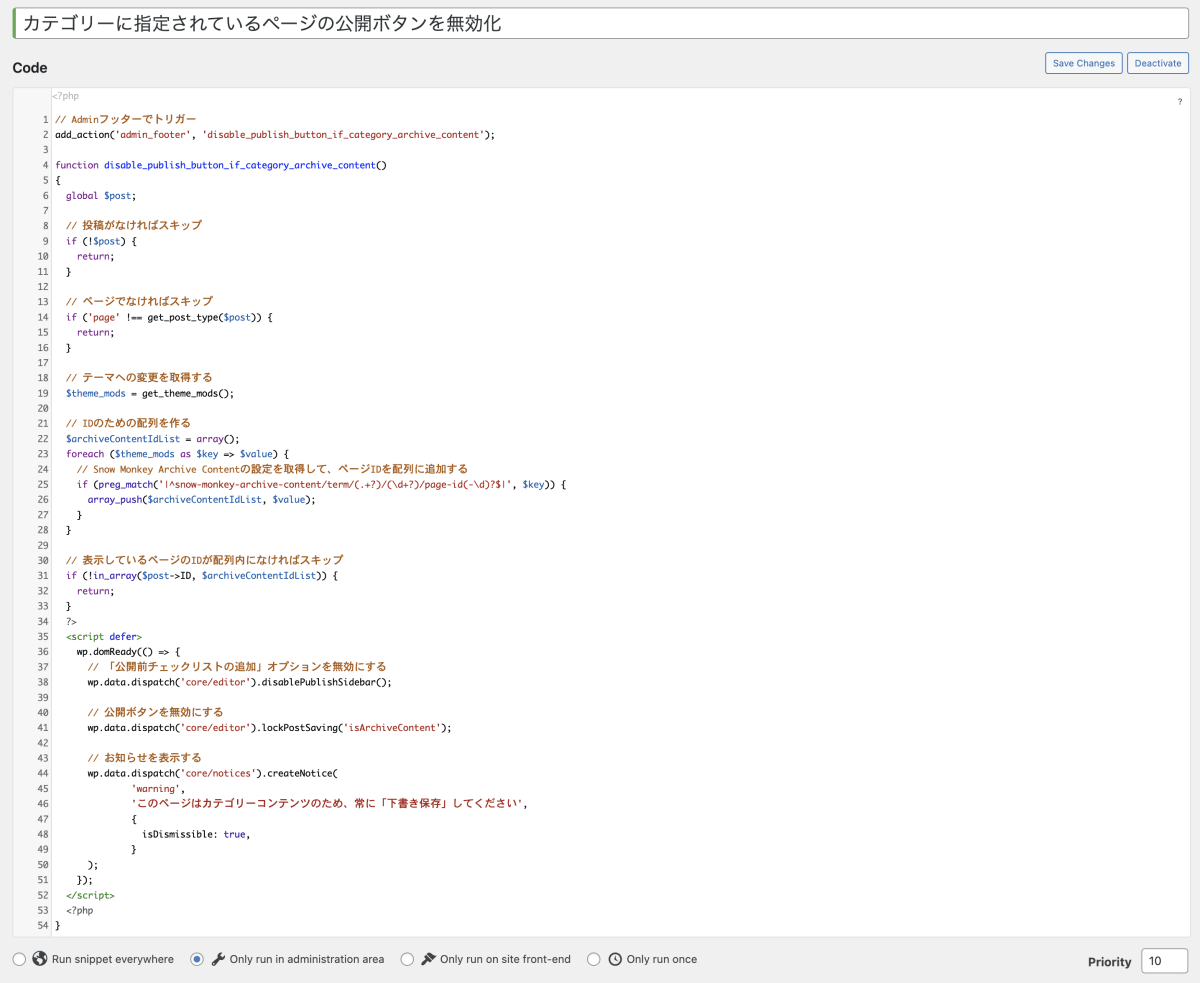Select the Run snippet everywhere radio button
This screenshot has width=1200, height=983.
click(x=20, y=959)
